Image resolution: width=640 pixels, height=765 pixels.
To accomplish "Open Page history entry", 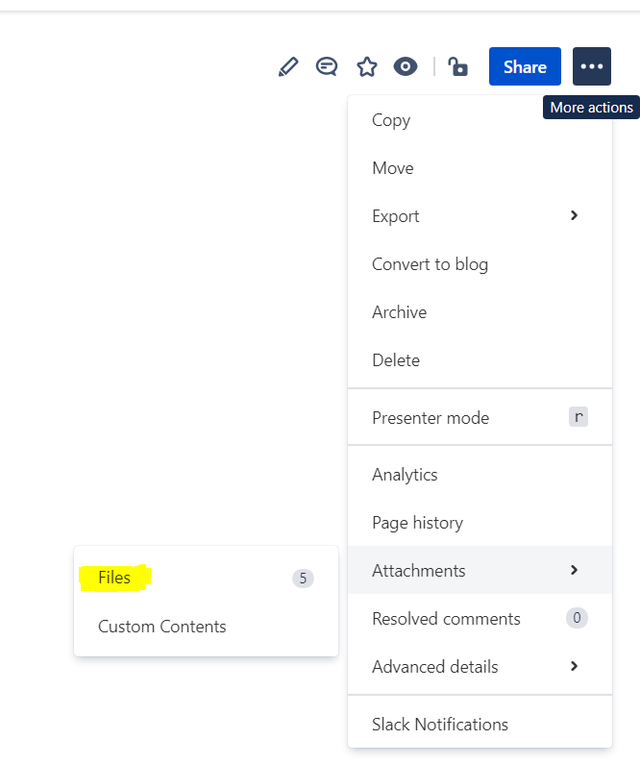I will coord(417,522).
